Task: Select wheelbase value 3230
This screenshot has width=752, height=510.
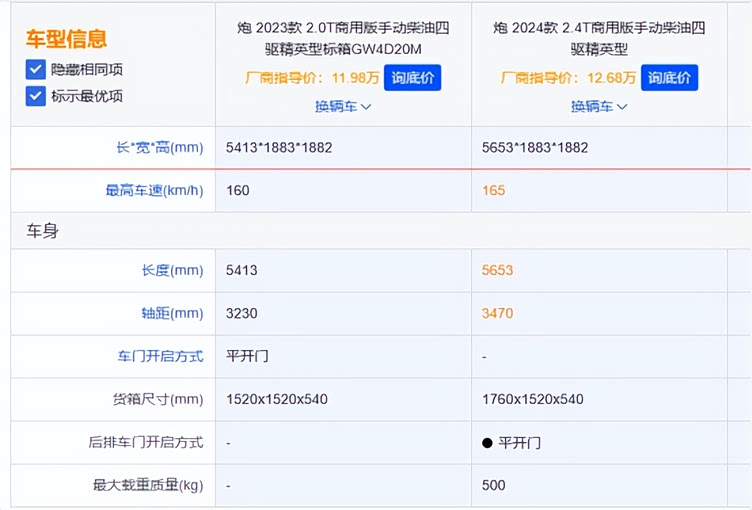Action: click(x=242, y=313)
